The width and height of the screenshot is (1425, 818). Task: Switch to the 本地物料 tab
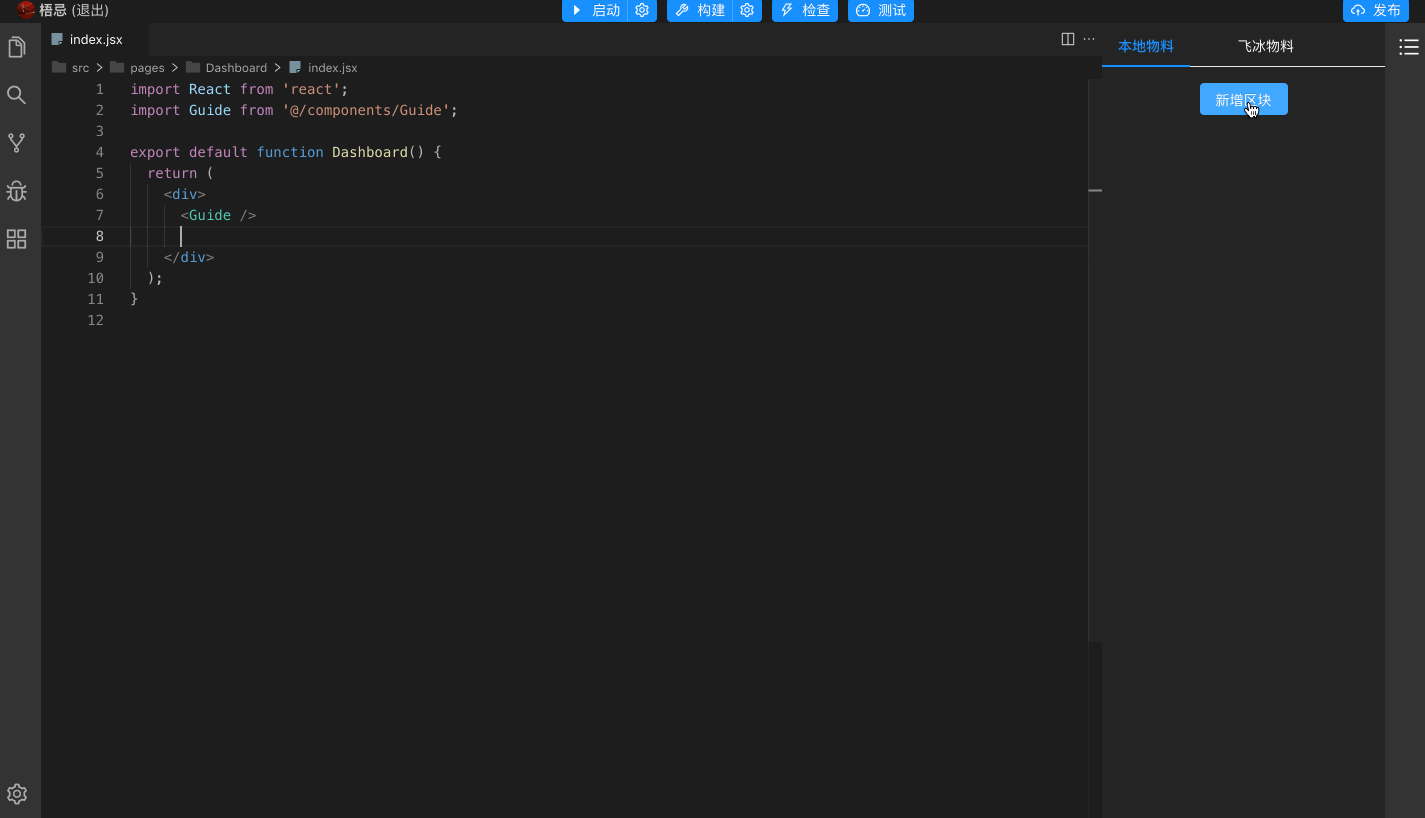click(1146, 46)
